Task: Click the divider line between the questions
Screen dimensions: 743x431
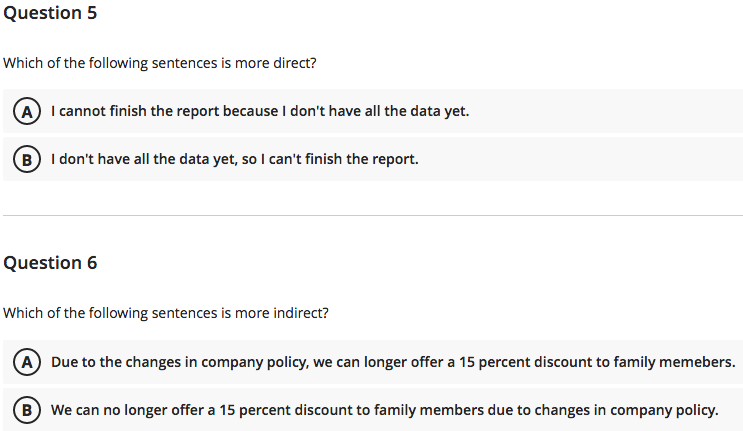Action: [371, 215]
